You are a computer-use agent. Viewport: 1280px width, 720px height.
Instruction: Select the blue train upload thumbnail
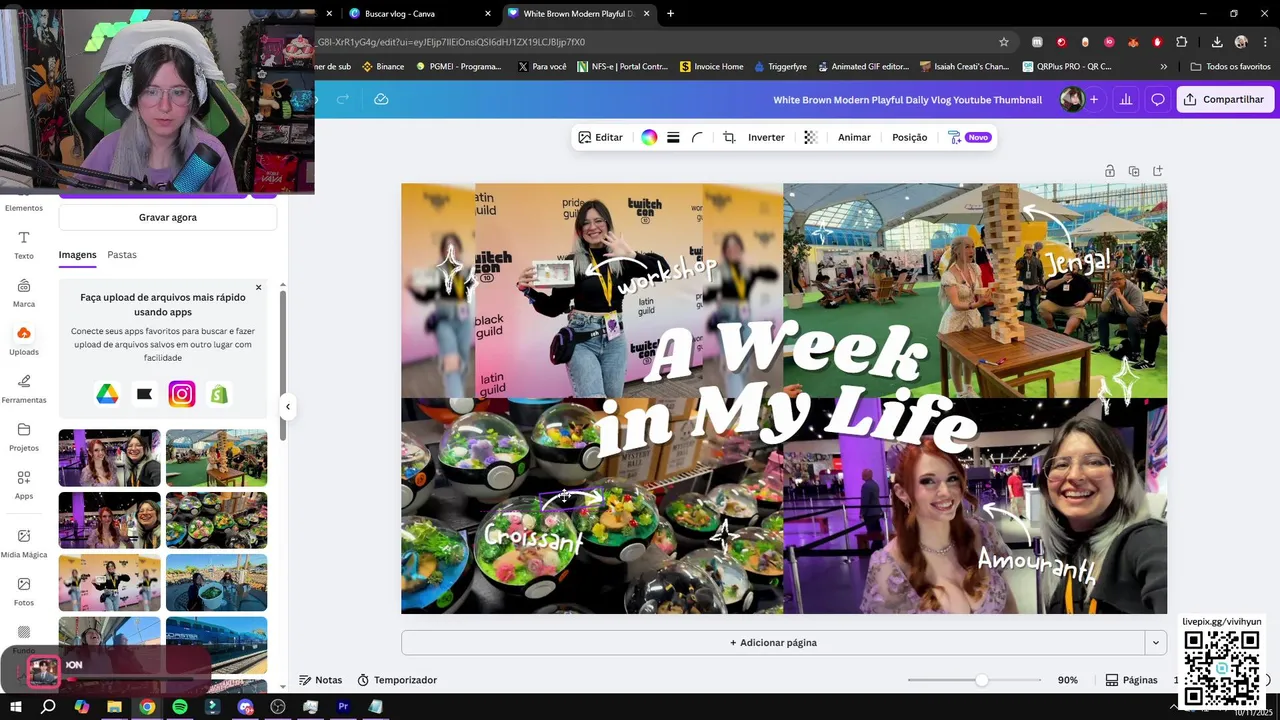coord(216,645)
